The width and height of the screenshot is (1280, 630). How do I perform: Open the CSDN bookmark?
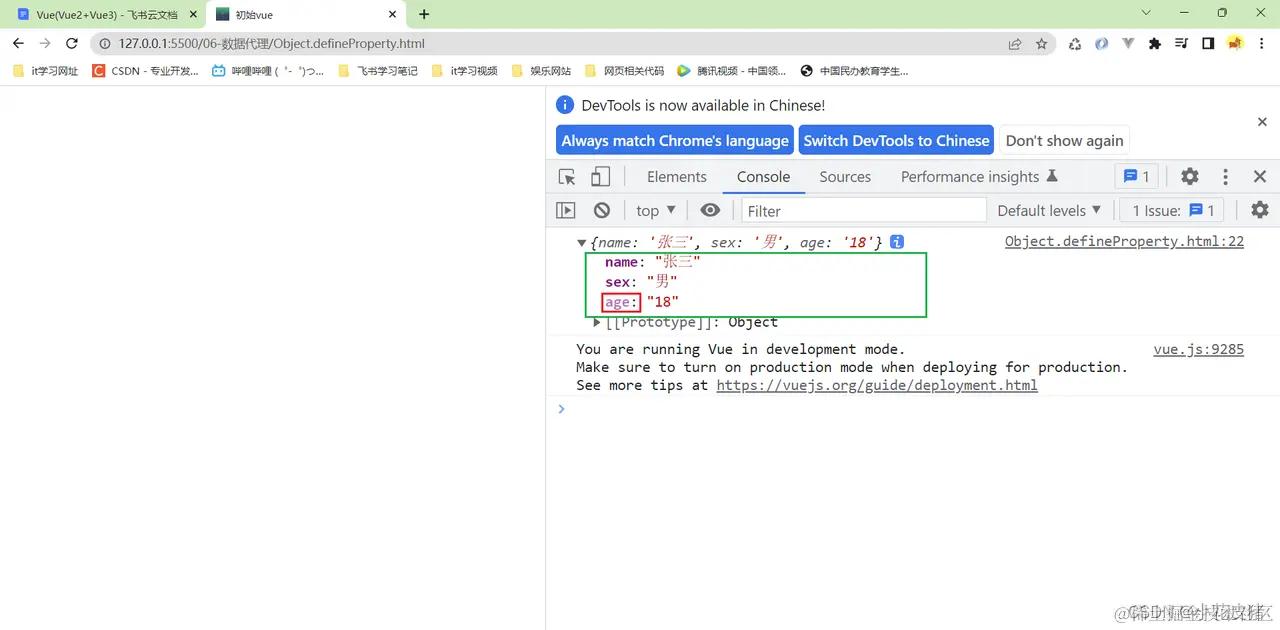[x=145, y=71]
